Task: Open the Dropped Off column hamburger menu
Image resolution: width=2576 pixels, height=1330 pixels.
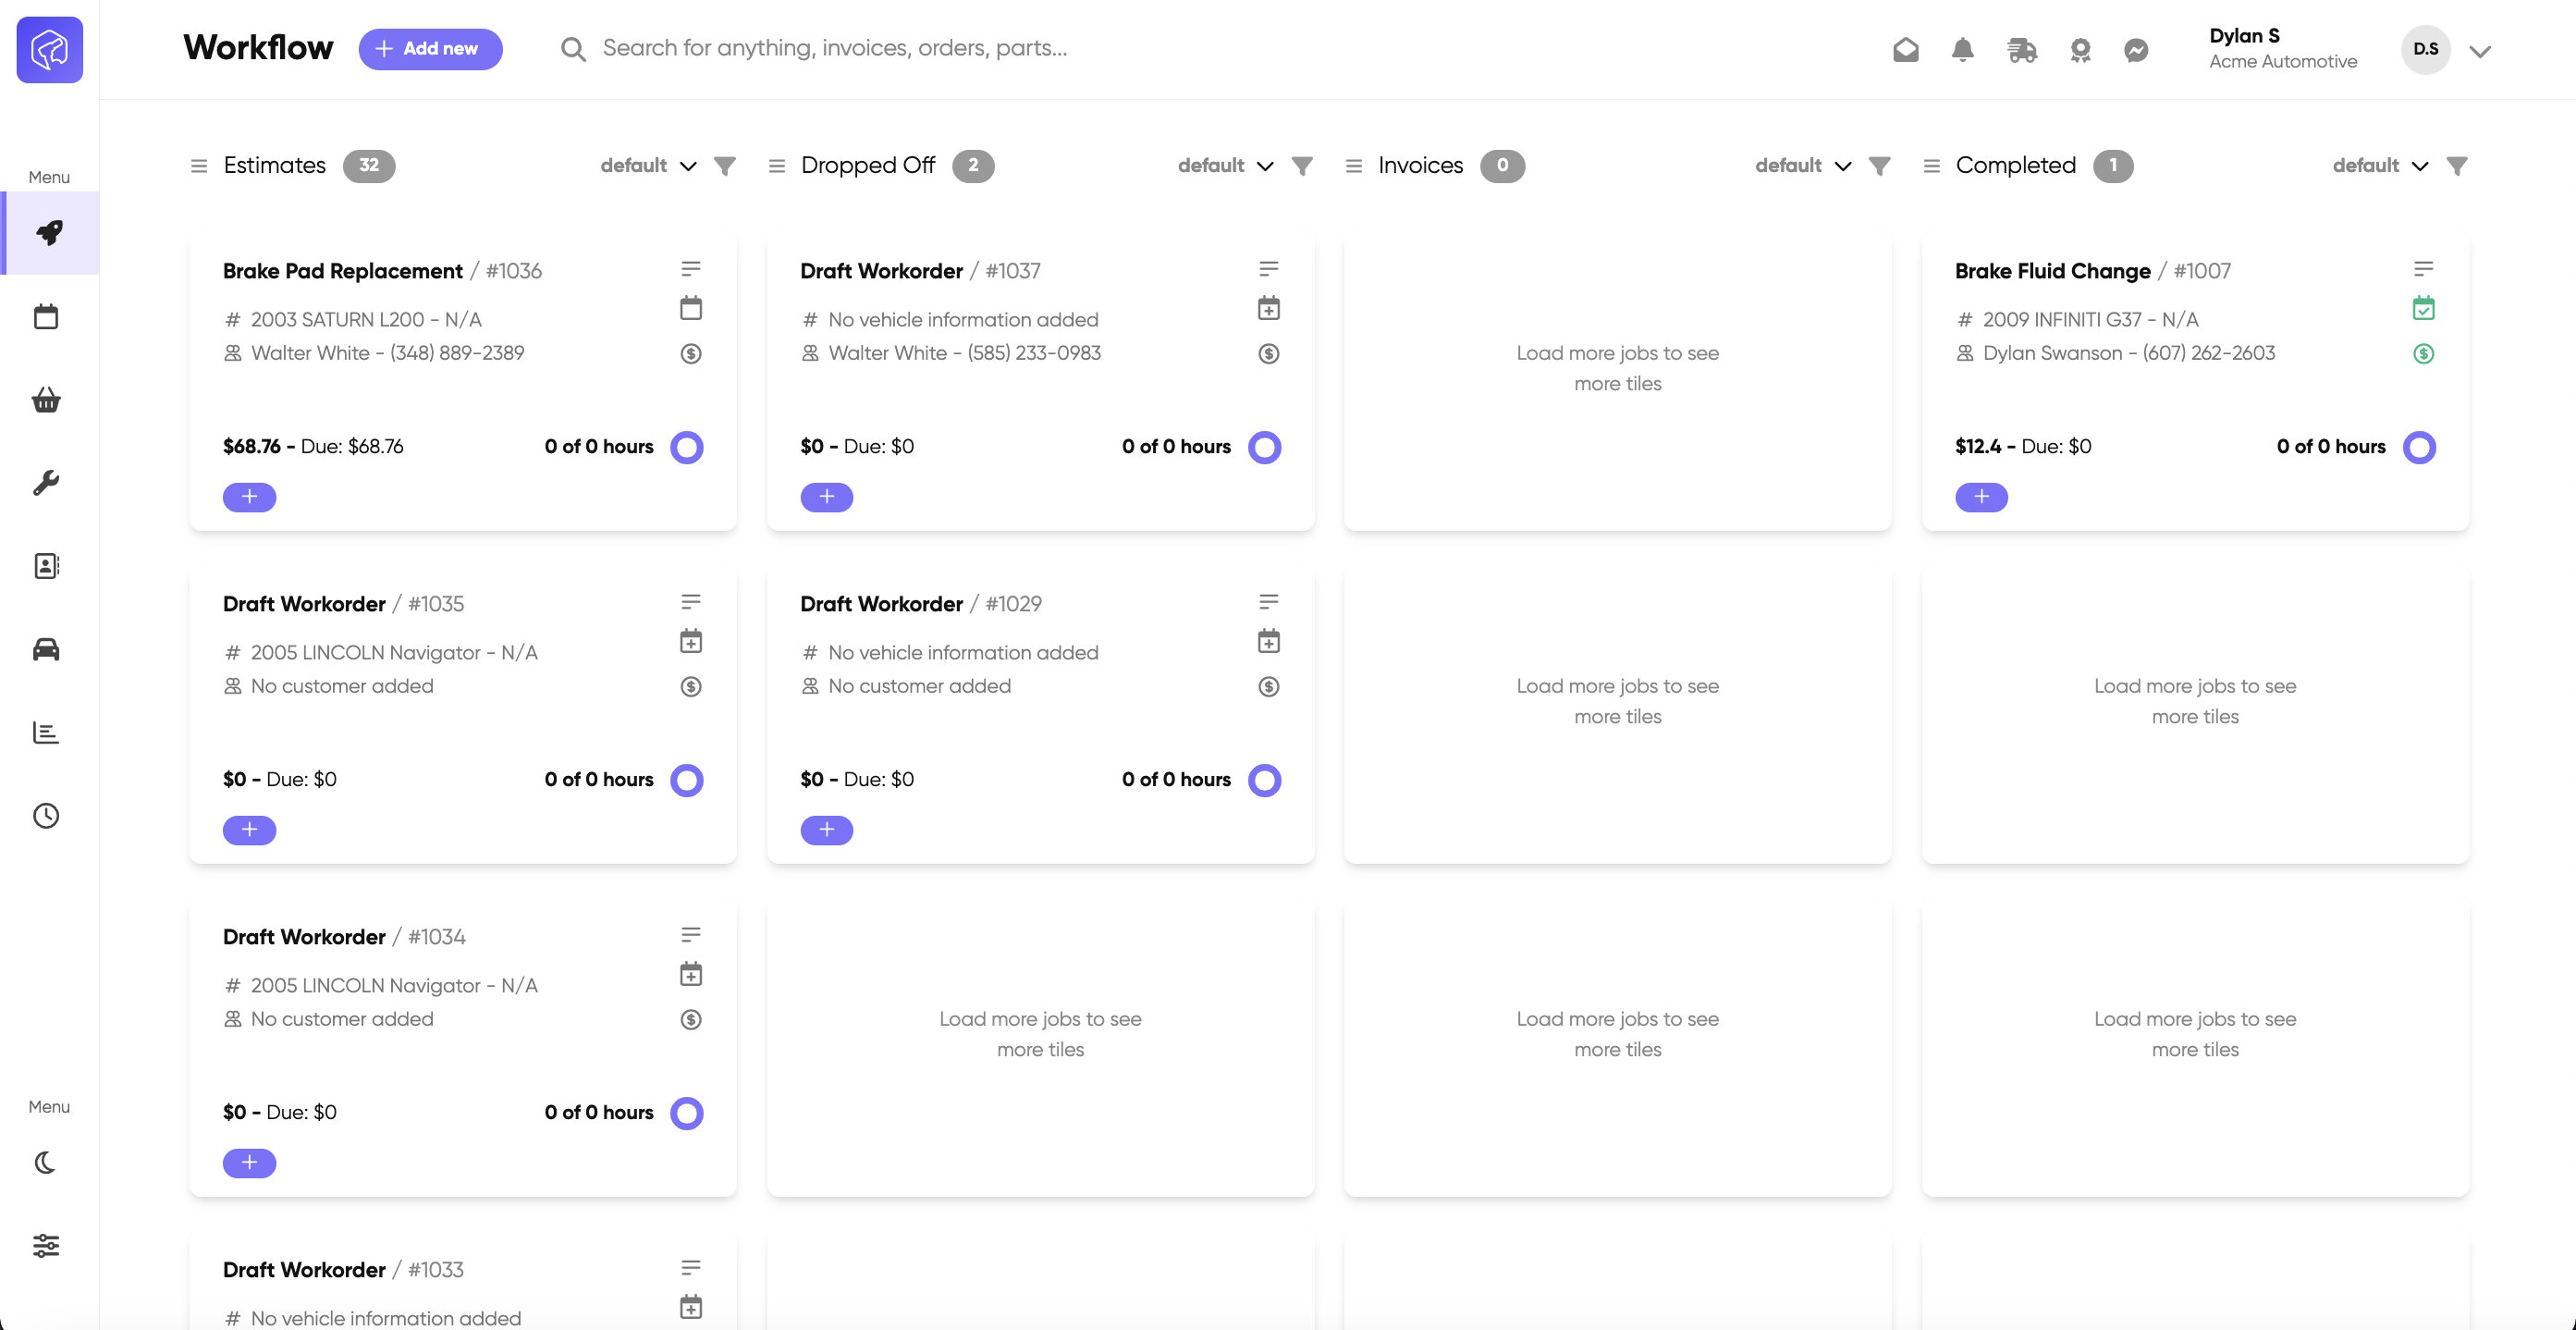Action: (777, 166)
